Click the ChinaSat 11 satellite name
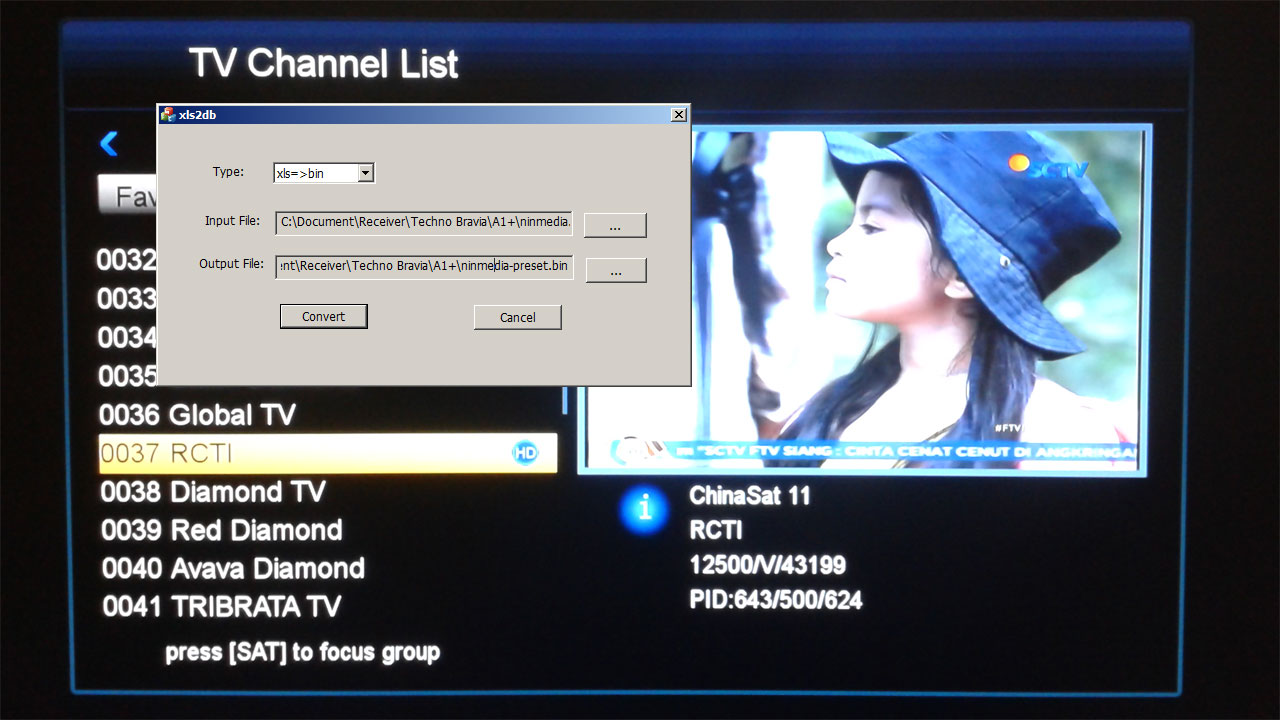The height and width of the screenshot is (720, 1280). coord(750,495)
